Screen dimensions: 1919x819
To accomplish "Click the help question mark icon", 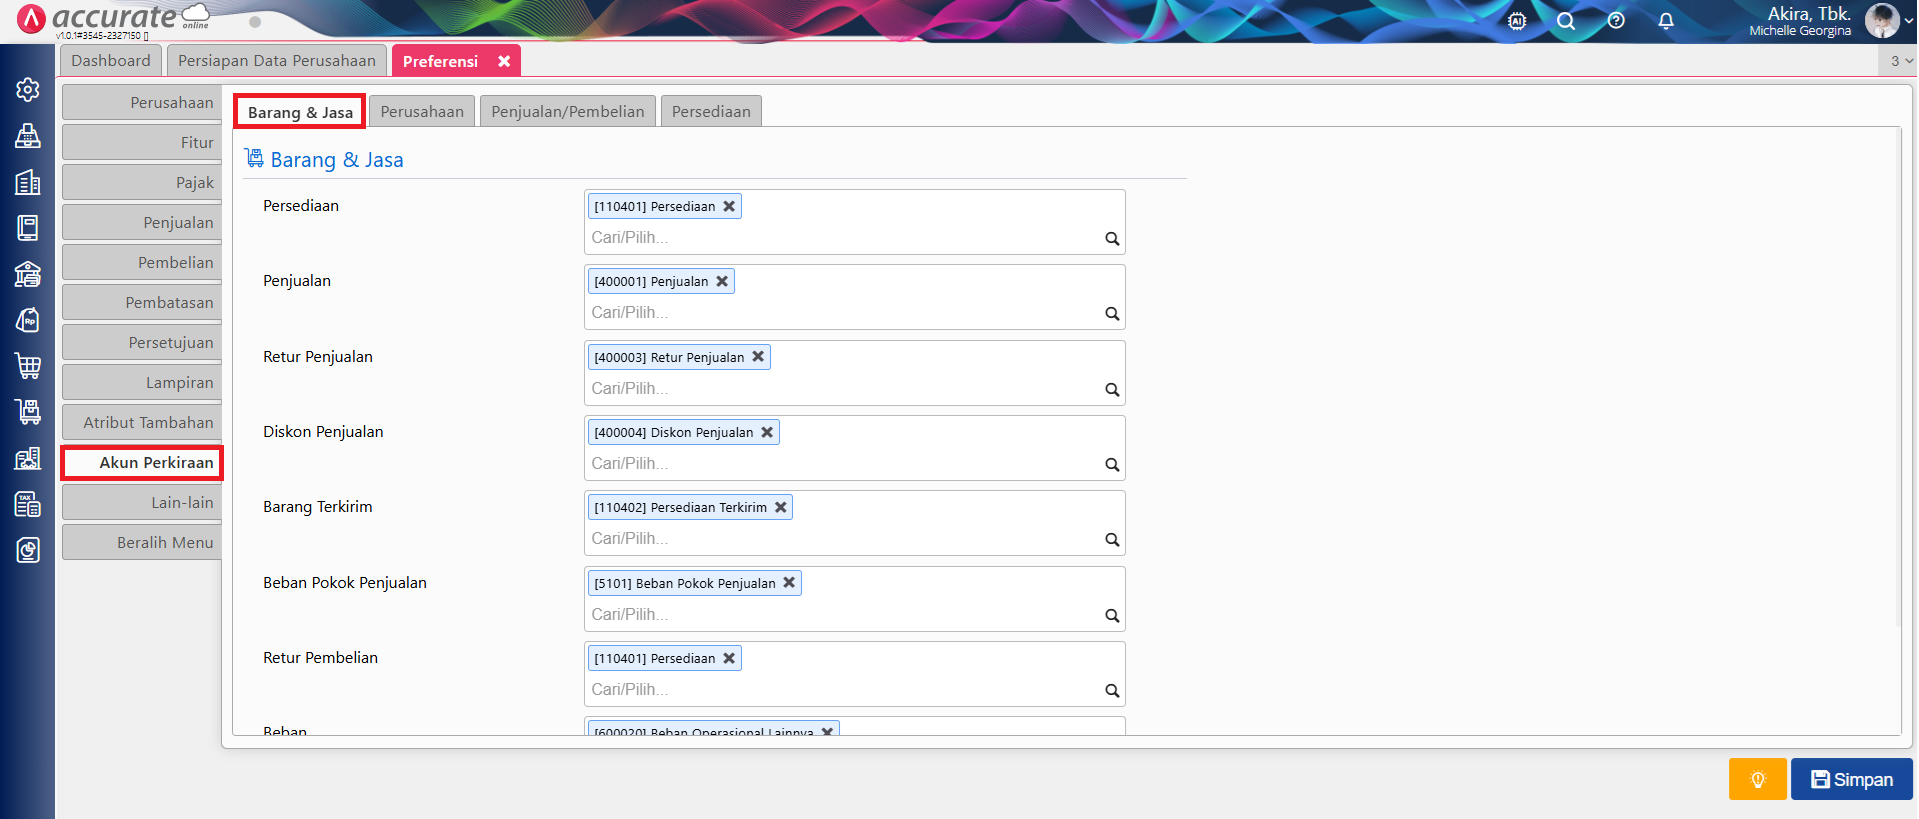I will 1615,21.
